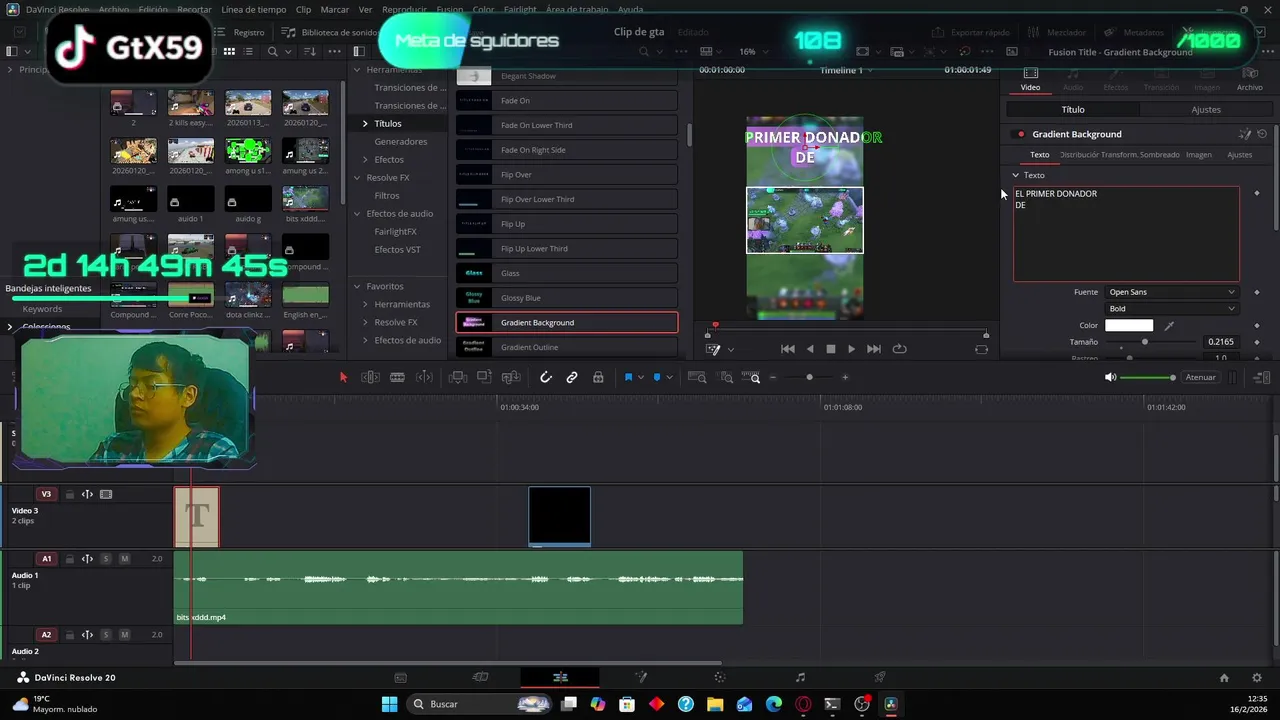Image resolution: width=1280 pixels, height=720 pixels.
Task: Select the A1 destination track button
Action: (46, 559)
